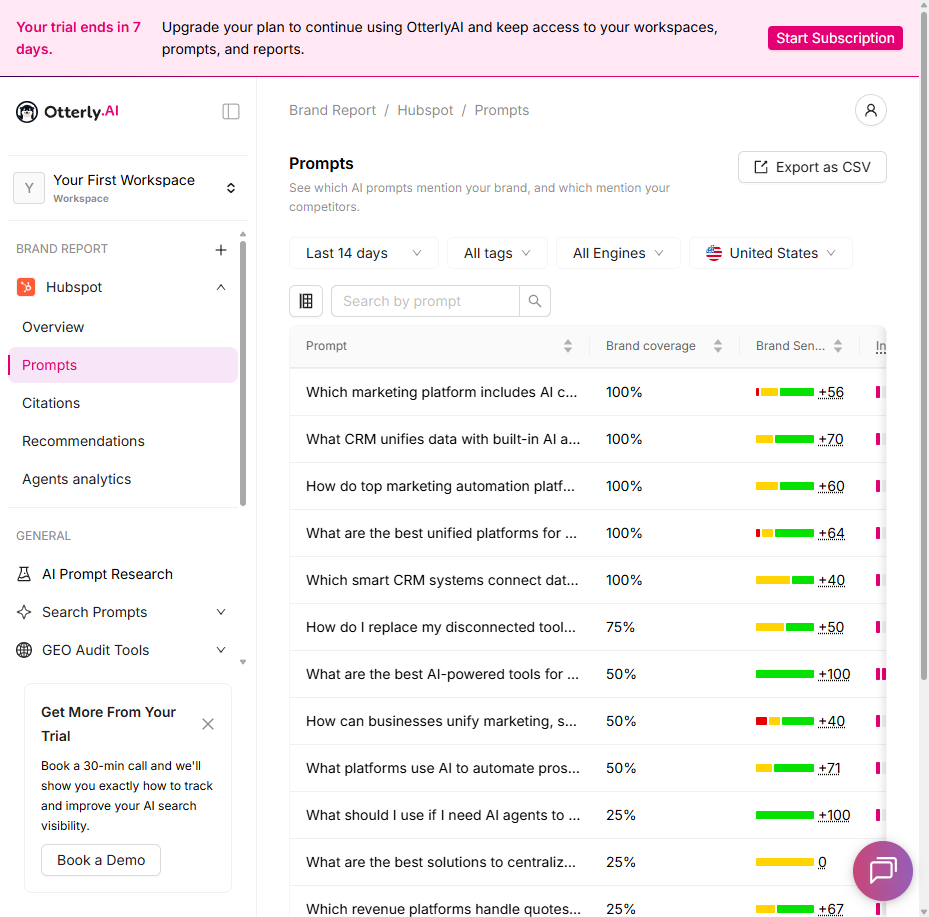This screenshot has width=929, height=917.
Task: Click sentiment bar for +56 score row
Action: pos(784,392)
